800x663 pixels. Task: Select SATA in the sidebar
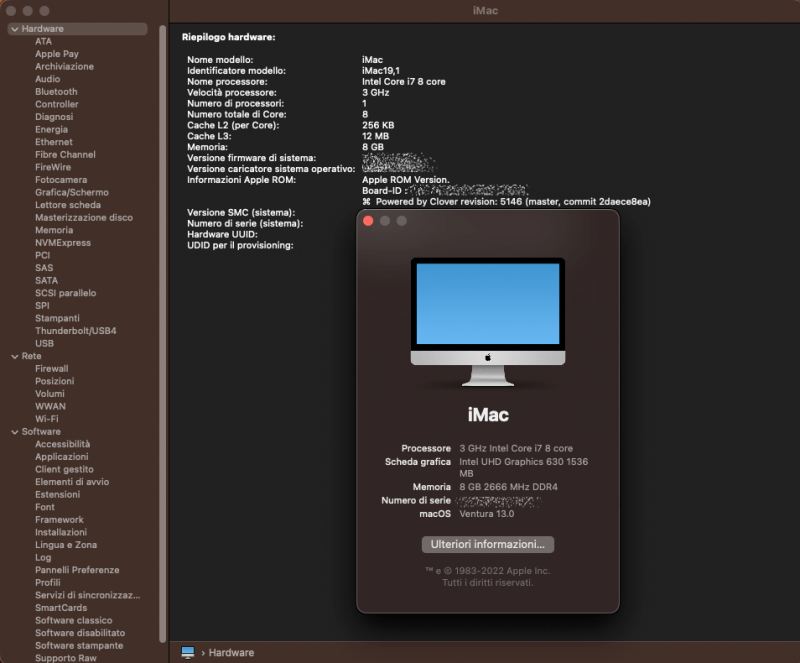point(46,281)
